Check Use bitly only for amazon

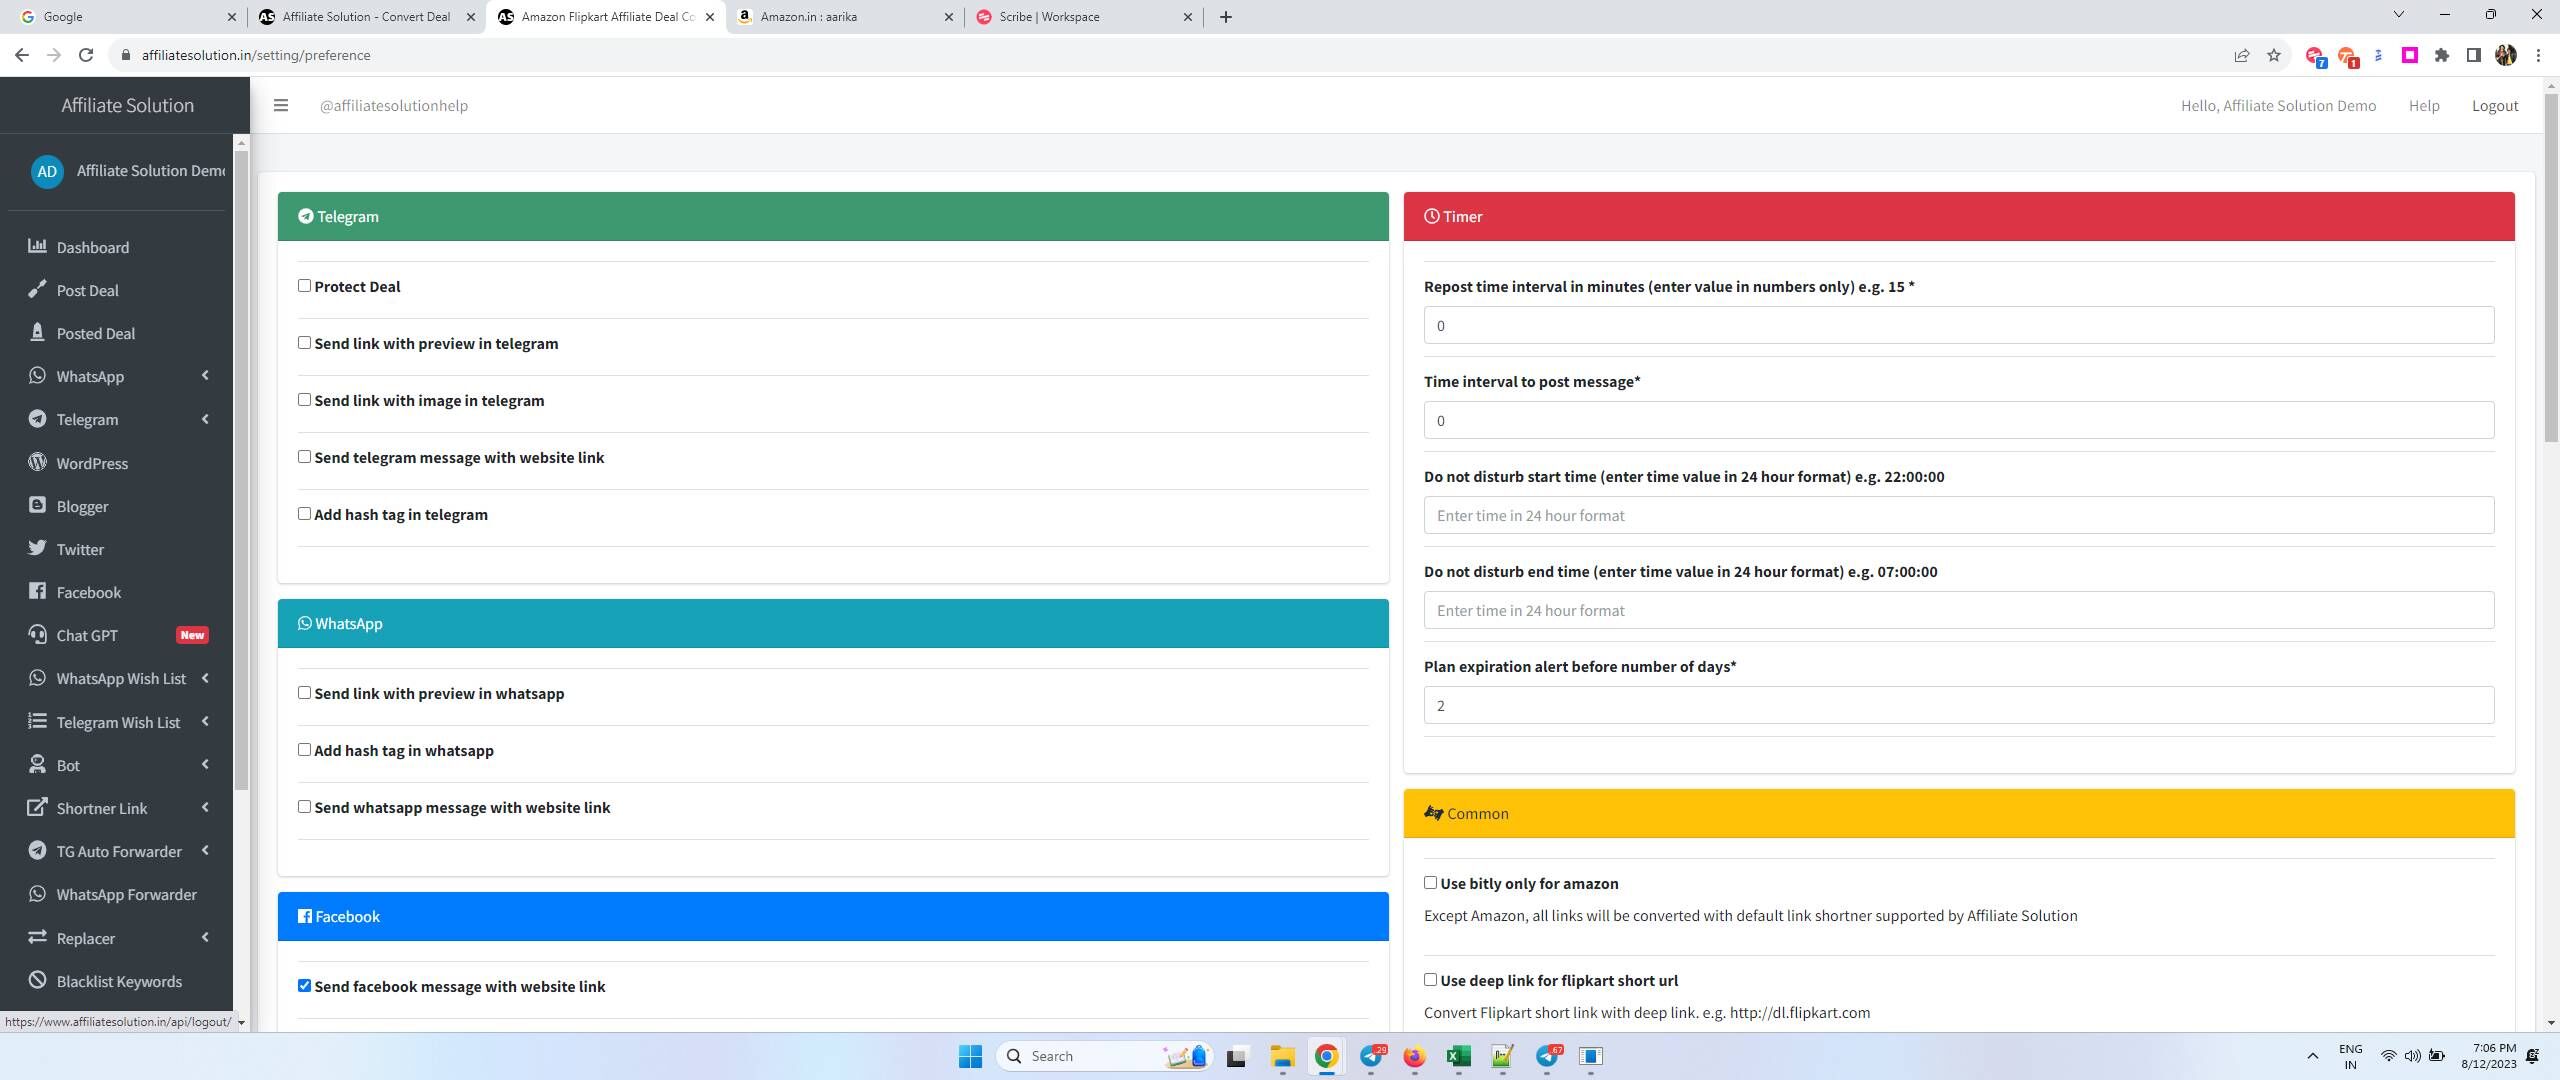1430,883
